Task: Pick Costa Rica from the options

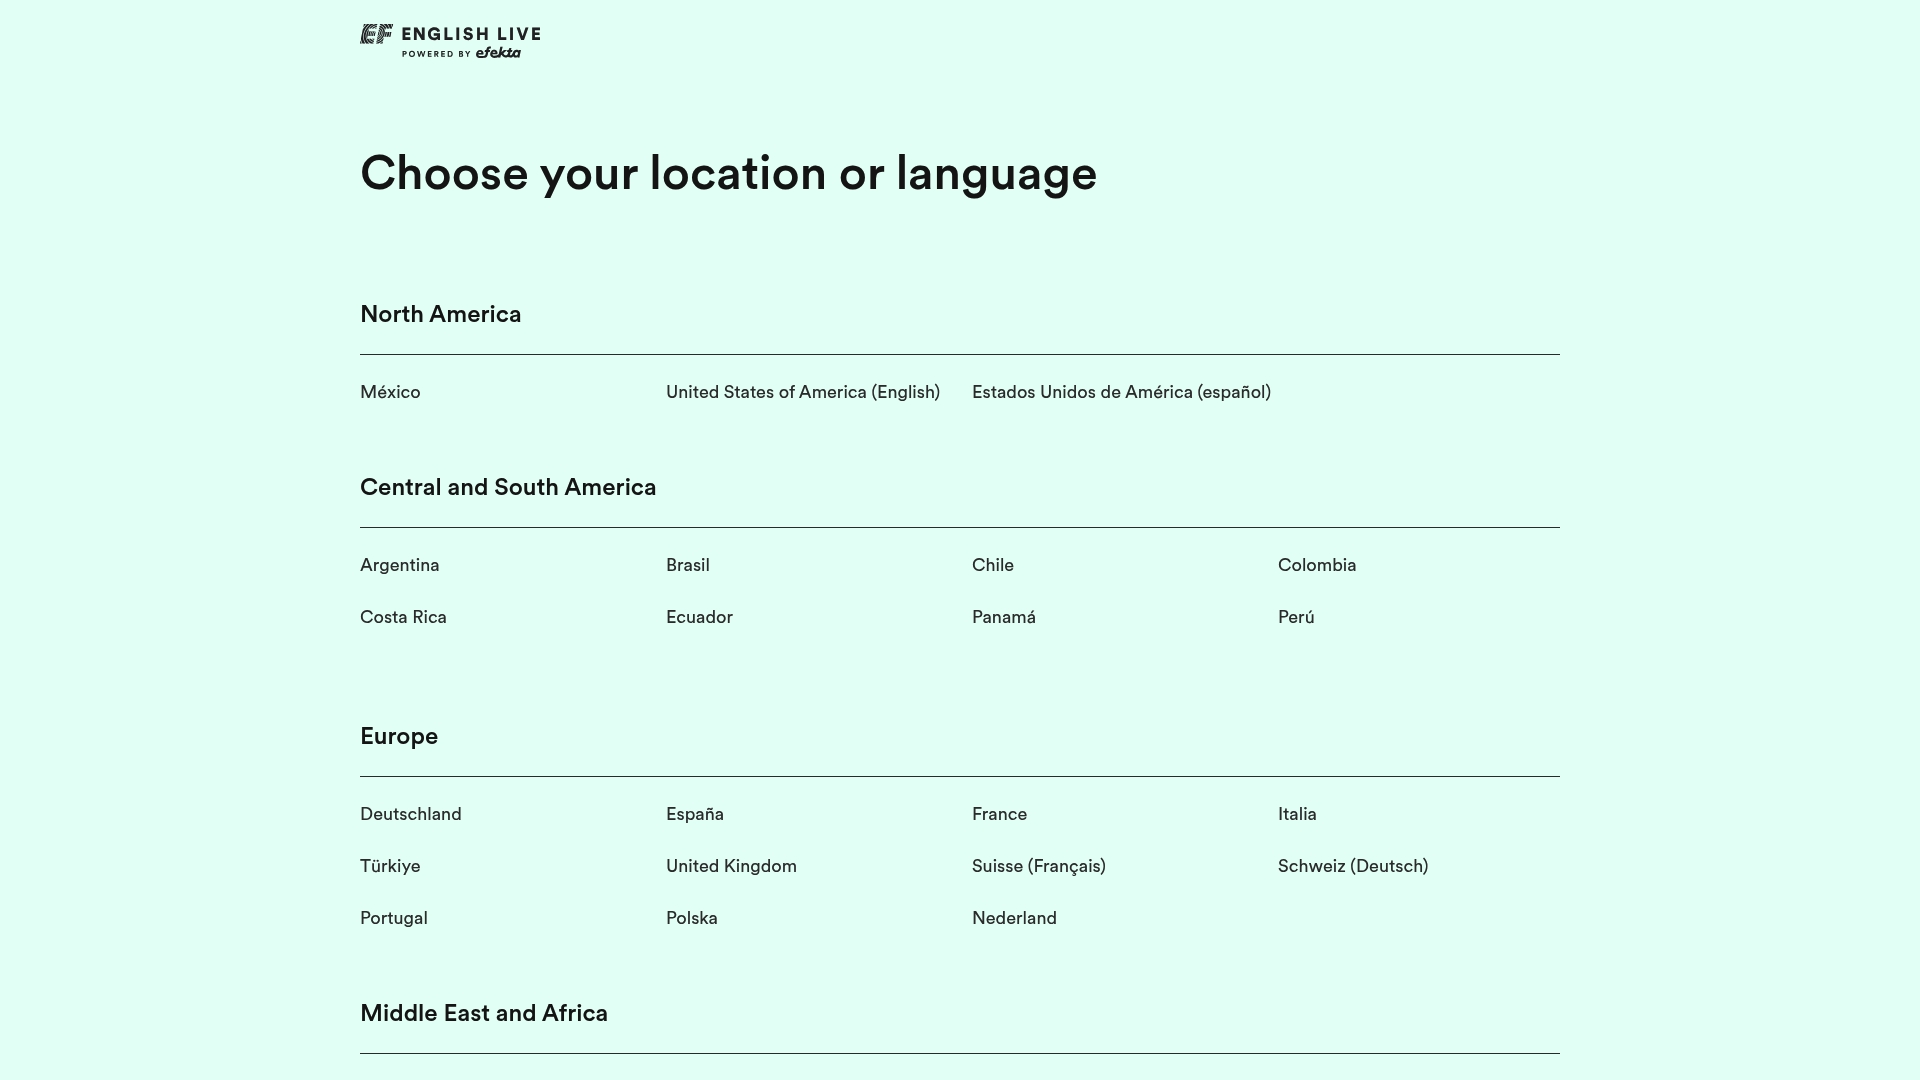Action: 403,617
